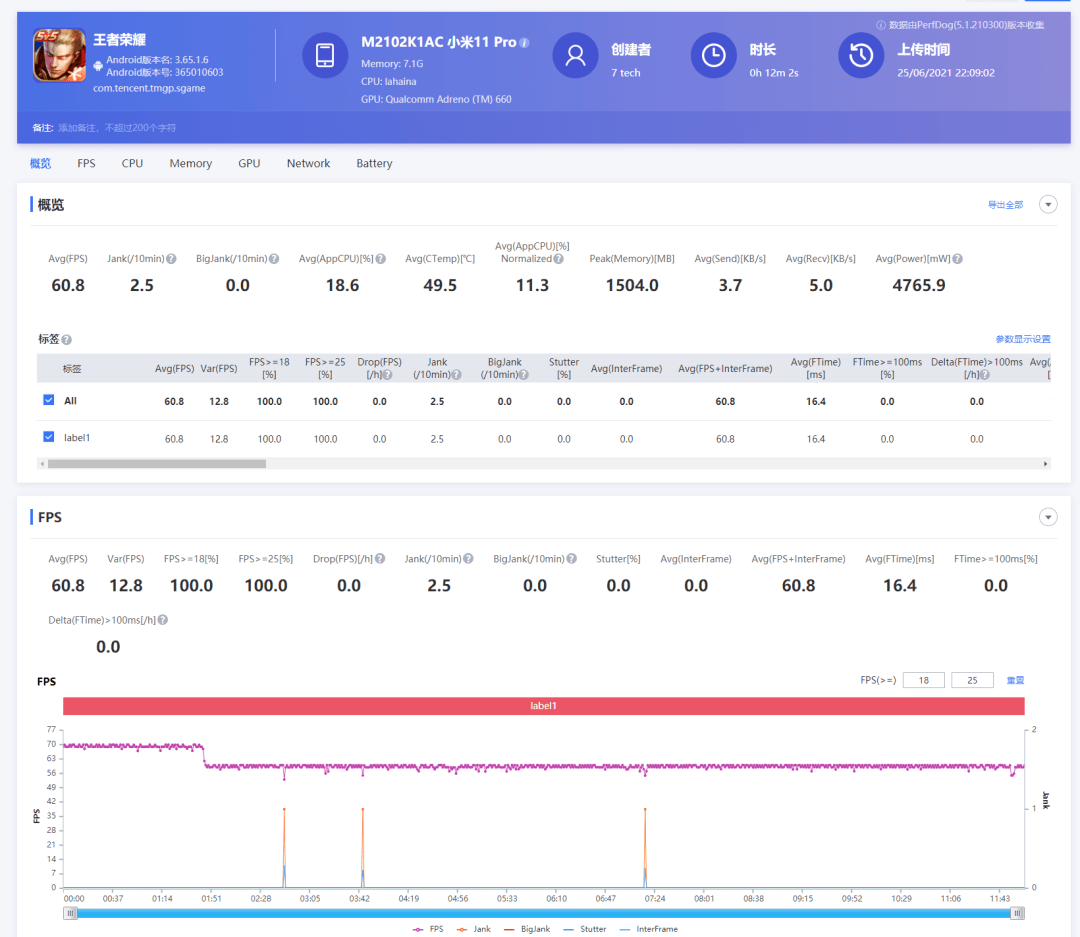Screen dimensions: 1080x937
Task: Open 参数显示设置 parameter display settings
Action: pos(1022,339)
